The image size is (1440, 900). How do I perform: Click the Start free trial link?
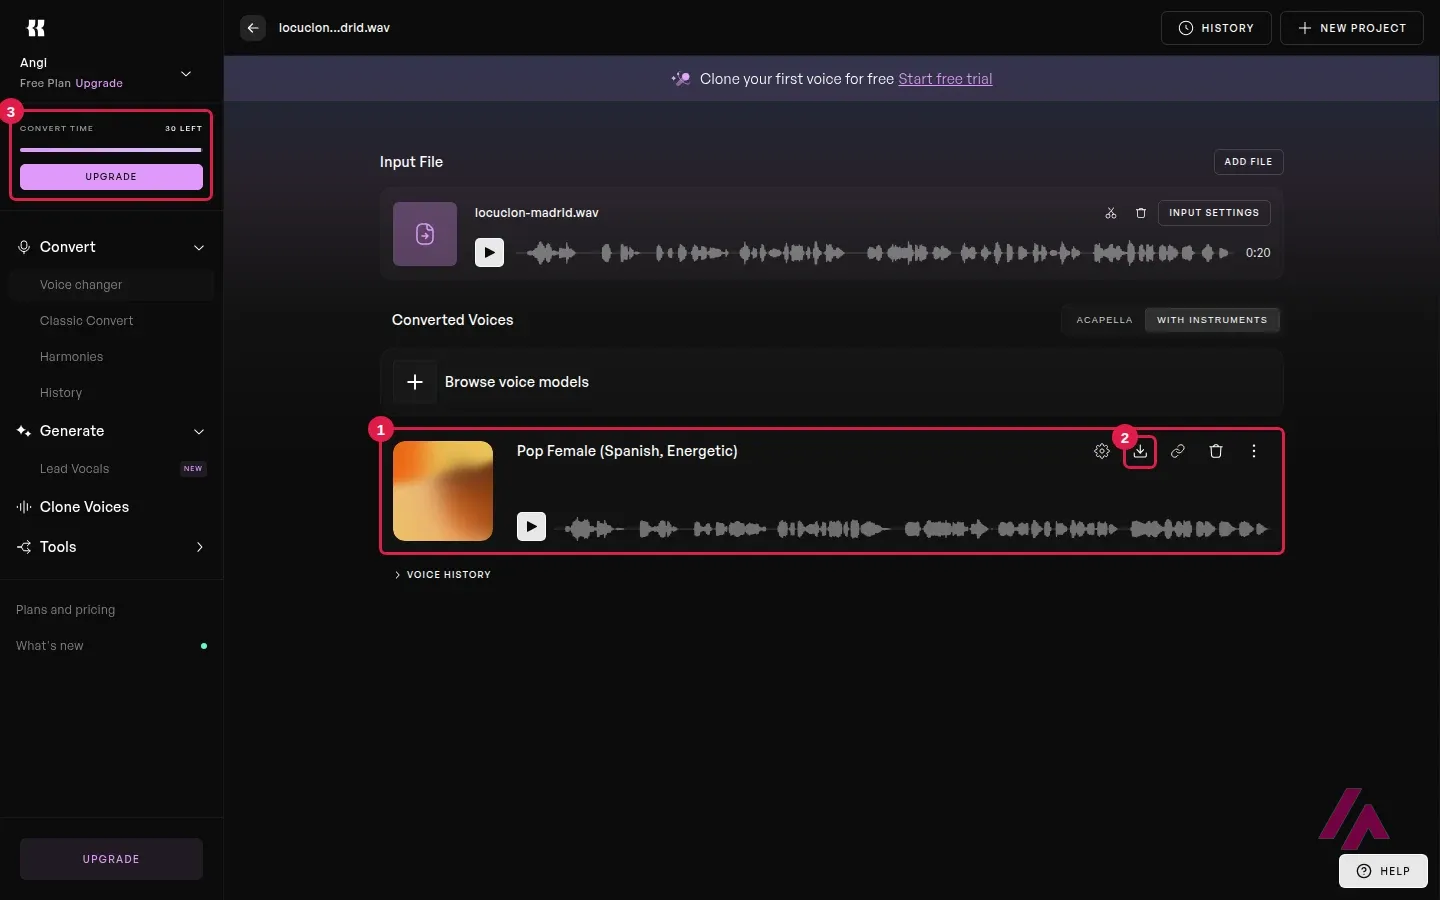(945, 79)
